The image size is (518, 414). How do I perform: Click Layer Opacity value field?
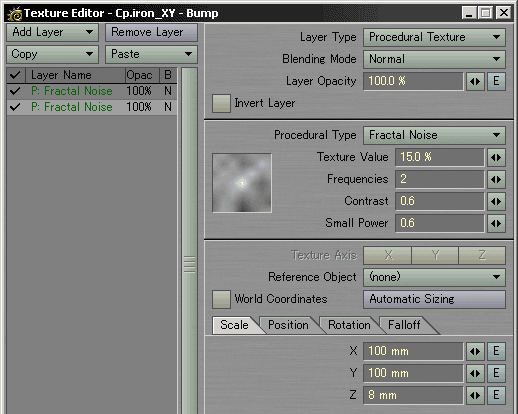pos(413,81)
